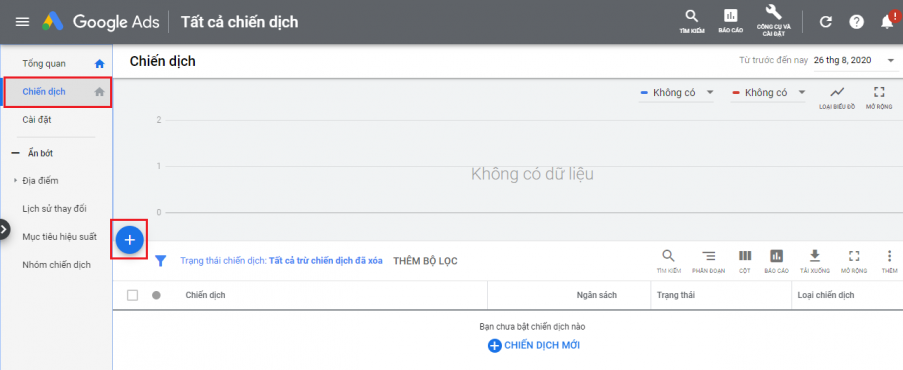Image resolution: width=903 pixels, height=370 pixels.
Task: Click the plus icon of Chiến dịch mới
Action: [494, 346]
